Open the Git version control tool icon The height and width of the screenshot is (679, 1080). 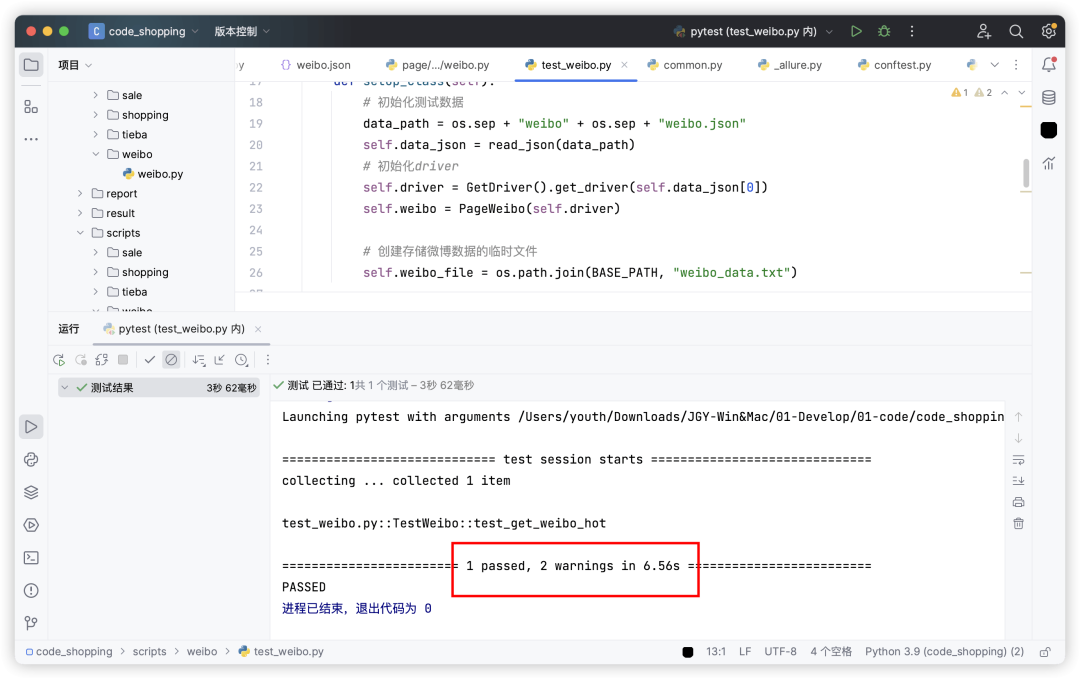(x=31, y=623)
